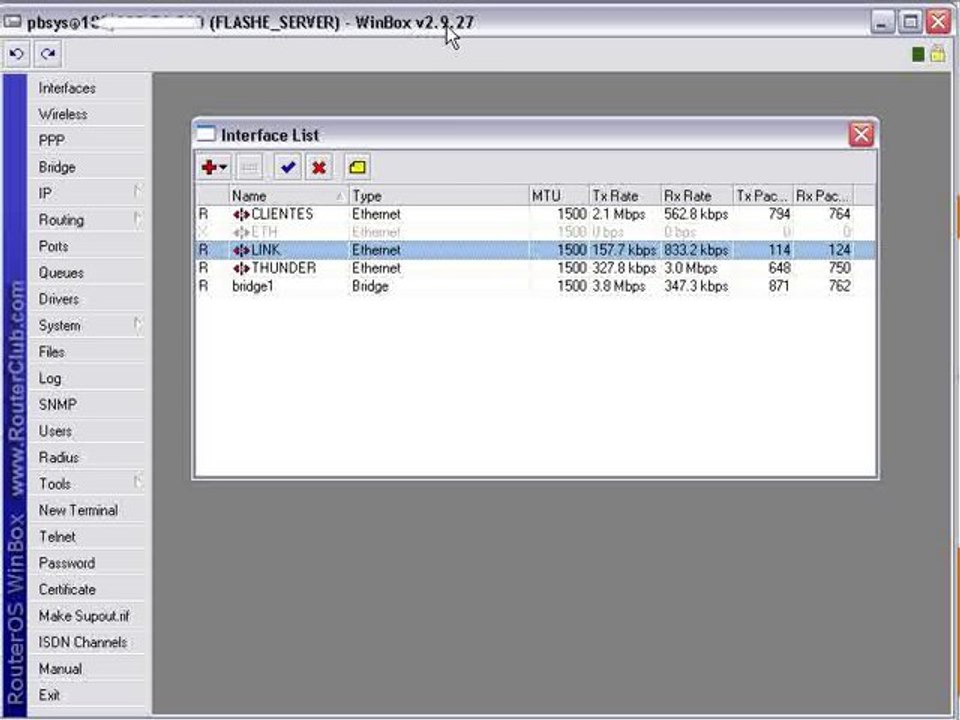The height and width of the screenshot is (720, 960).
Task: Click the CLIENTES ethernet interface icon
Action: (x=241, y=214)
